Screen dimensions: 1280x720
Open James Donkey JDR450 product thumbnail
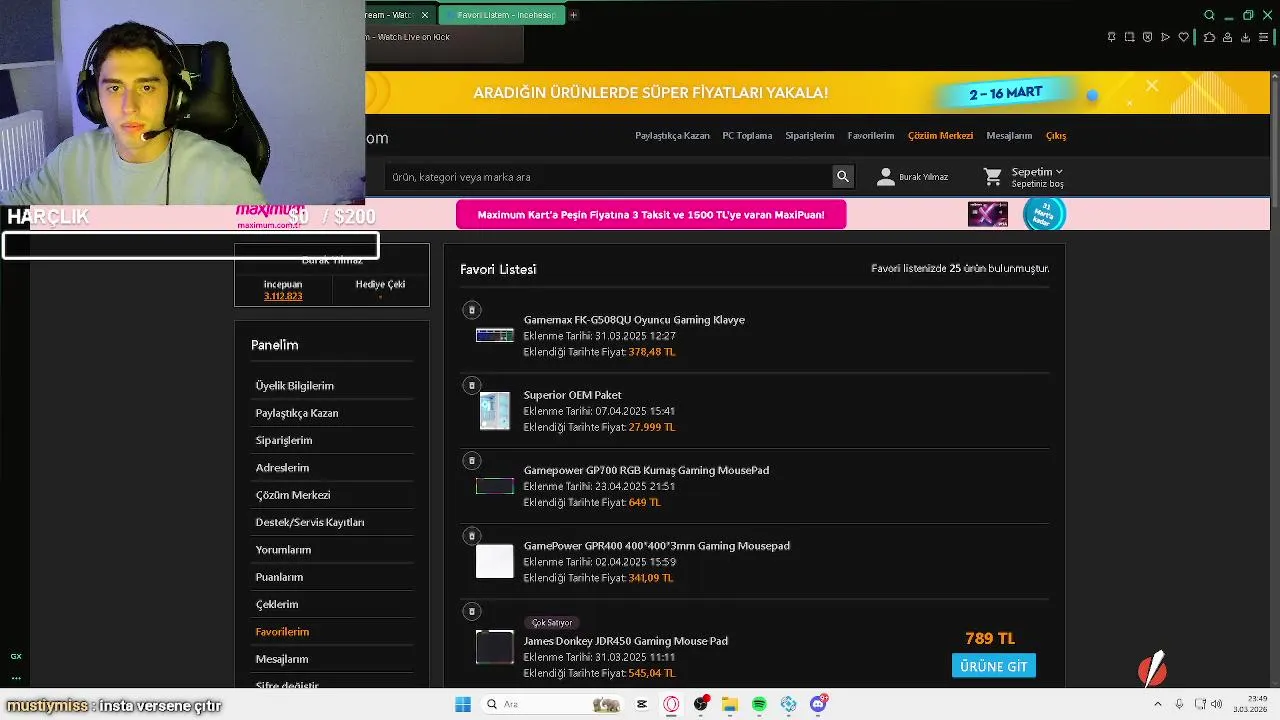pos(494,647)
